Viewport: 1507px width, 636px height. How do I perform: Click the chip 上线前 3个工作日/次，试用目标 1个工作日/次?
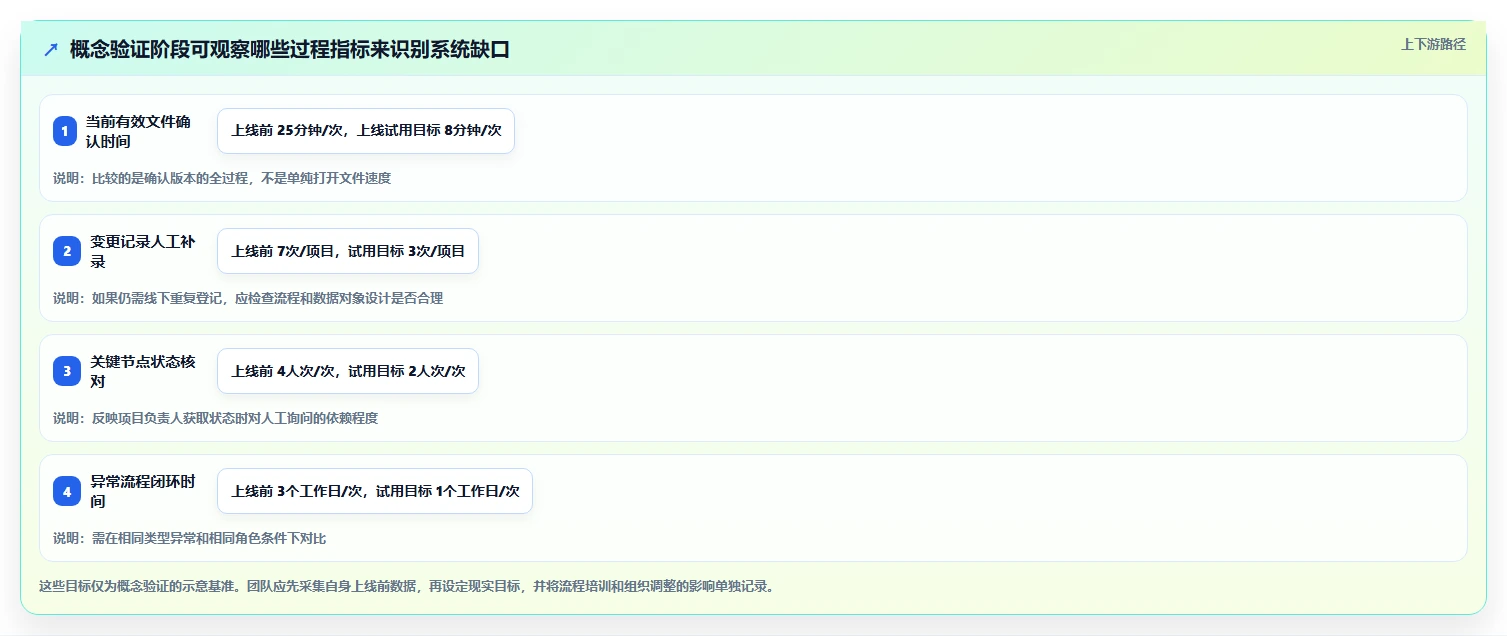[375, 491]
